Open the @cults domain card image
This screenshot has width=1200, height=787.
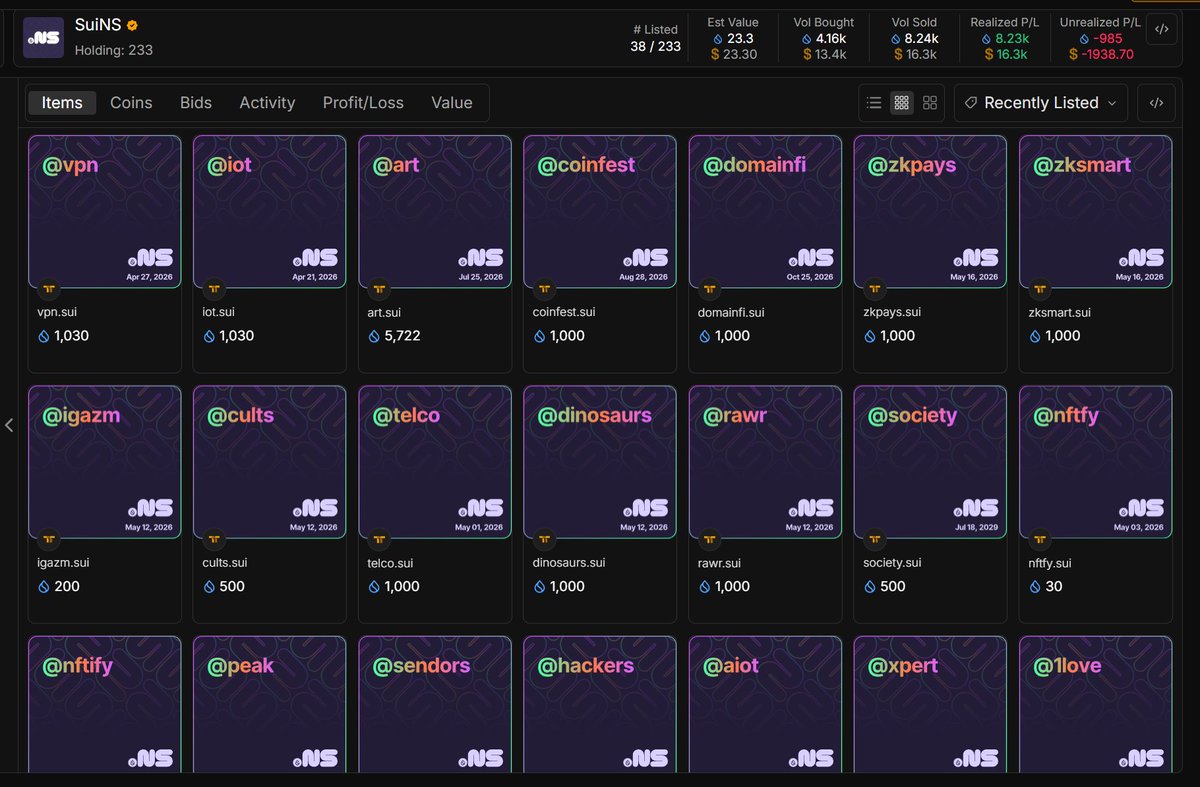click(x=270, y=462)
